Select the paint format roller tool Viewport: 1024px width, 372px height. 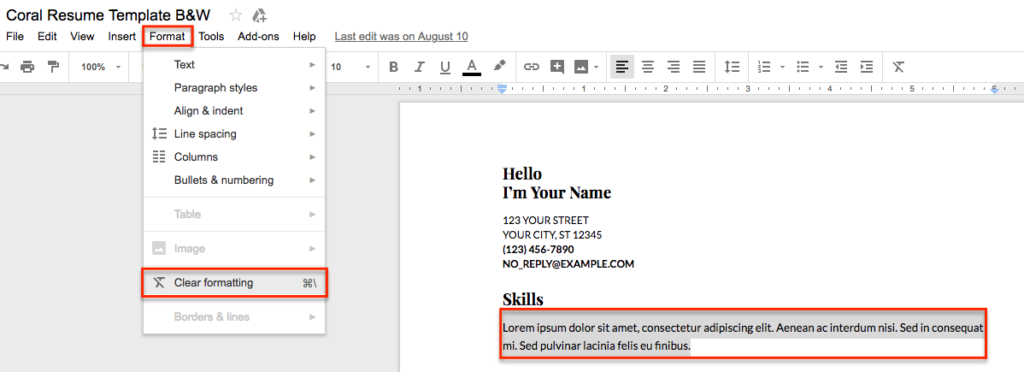point(54,67)
